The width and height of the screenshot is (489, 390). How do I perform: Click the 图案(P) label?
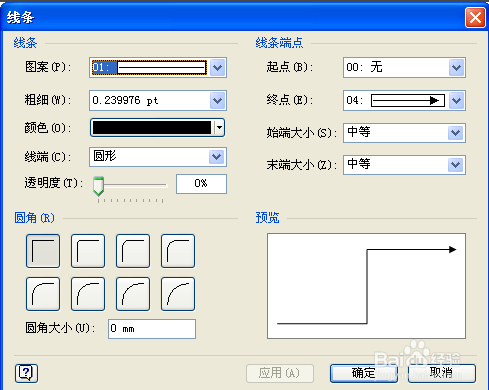[x=48, y=67]
